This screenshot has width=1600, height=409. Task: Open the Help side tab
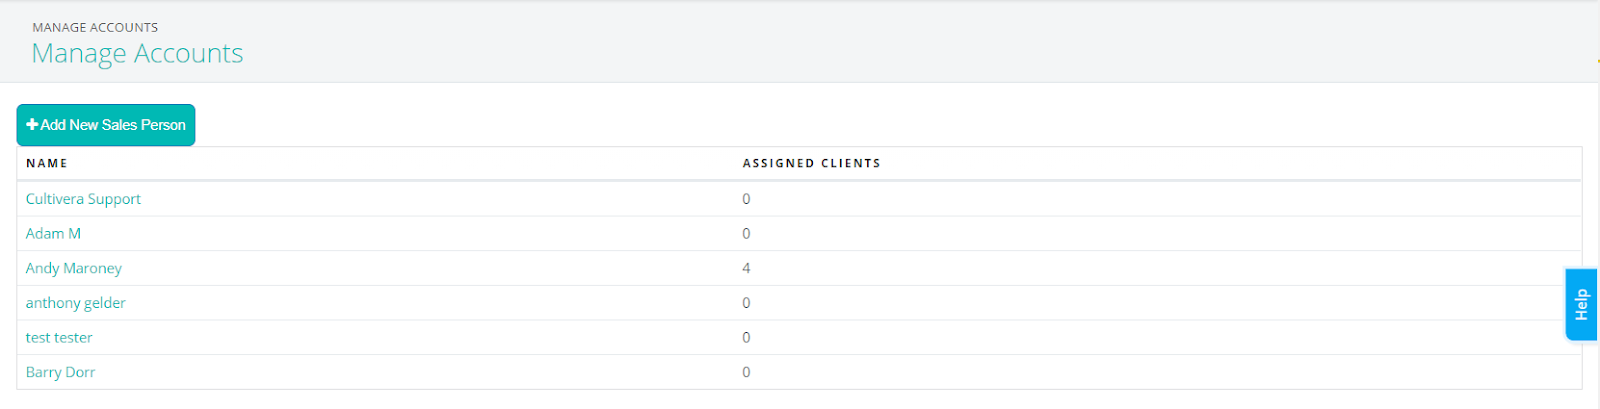(1581, 304)
